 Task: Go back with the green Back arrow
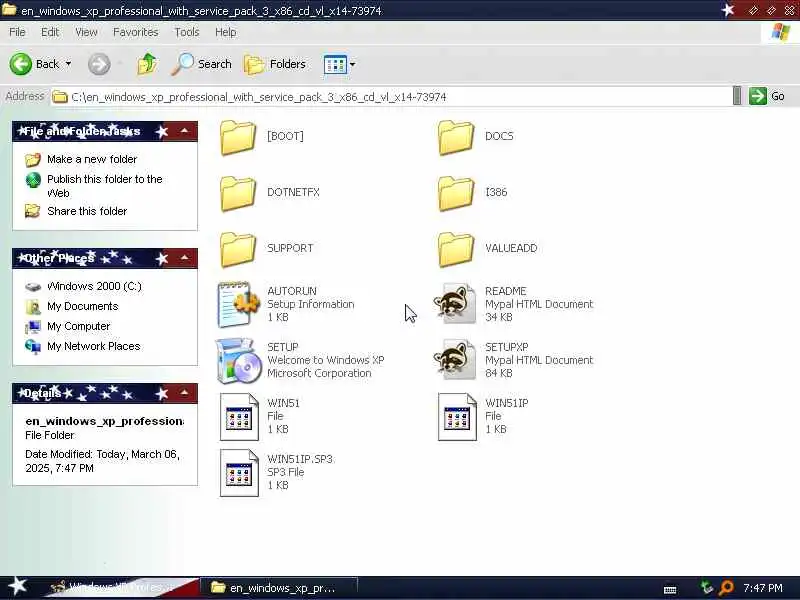pos(21,64)
